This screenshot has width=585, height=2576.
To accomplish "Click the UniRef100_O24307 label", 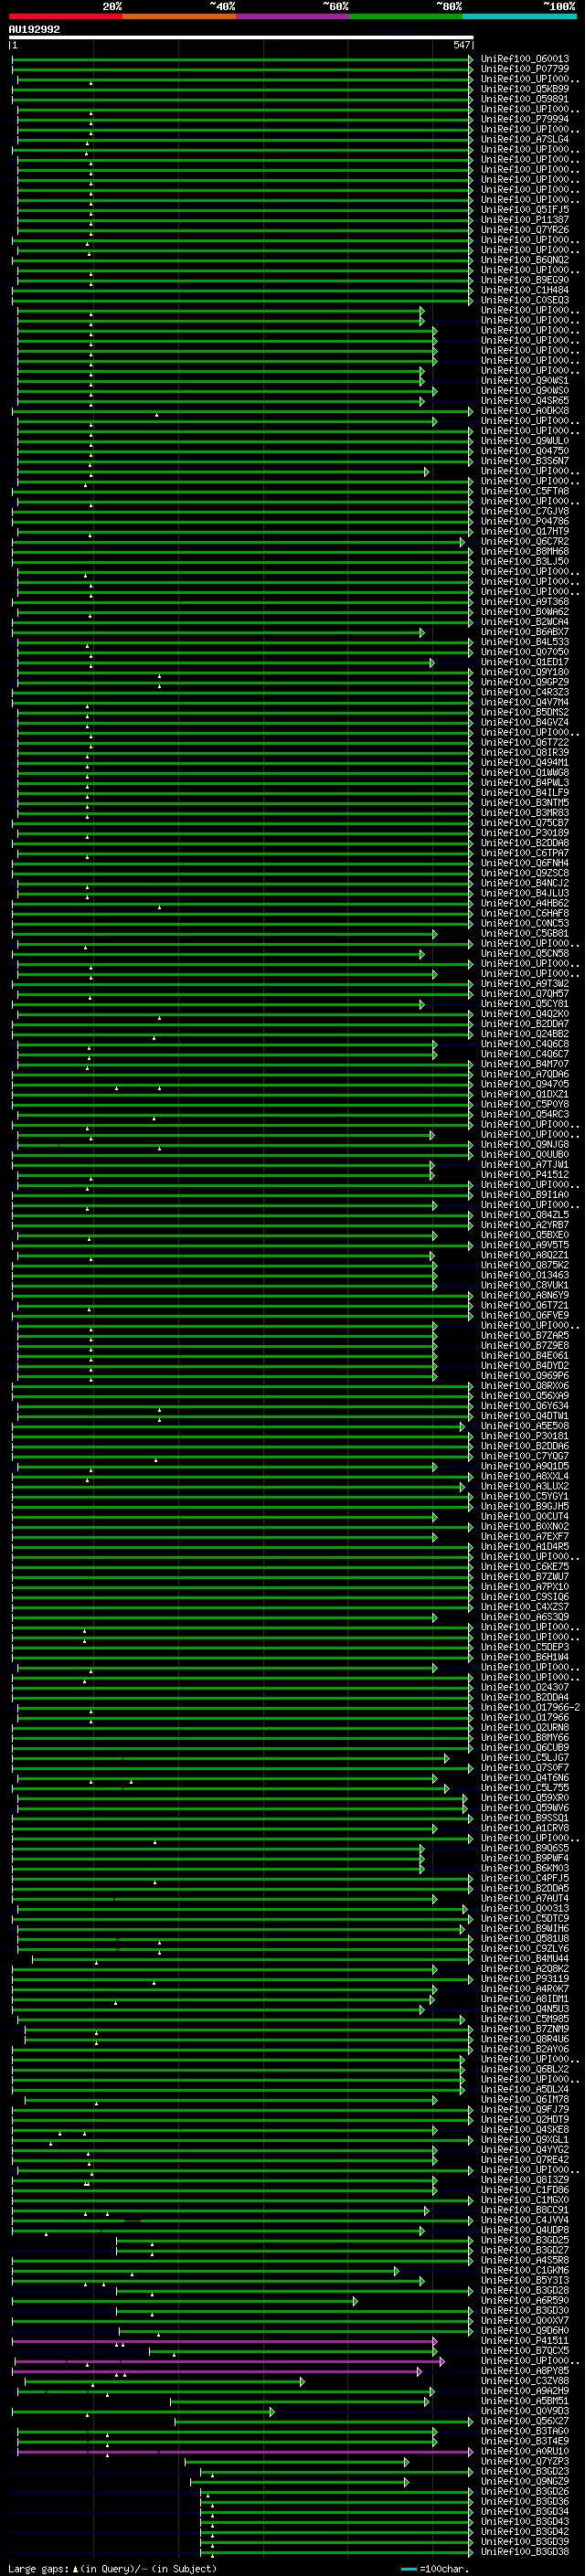I will click(525, 1687).
